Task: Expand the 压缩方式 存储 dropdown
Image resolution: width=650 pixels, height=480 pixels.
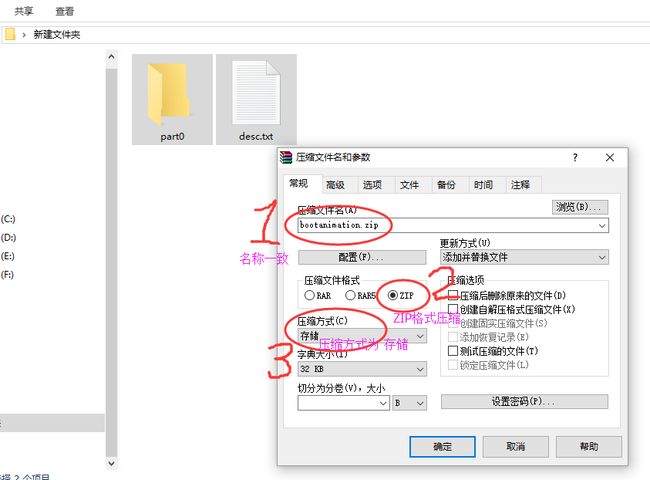Action: tap(362, 336)
